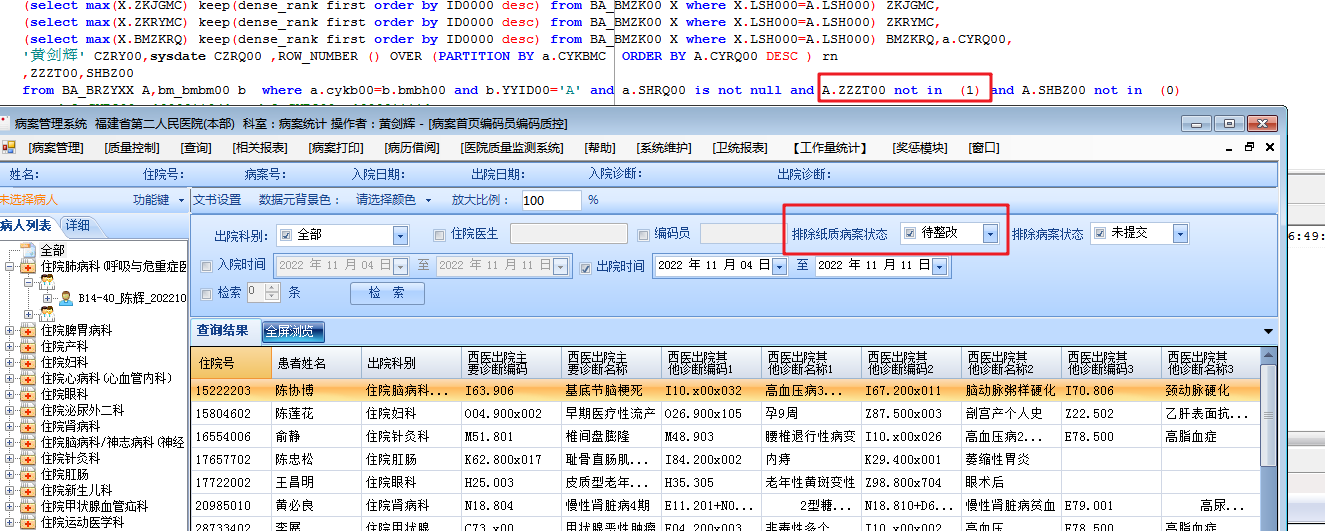Click the medical icon beside 住院新生儿科
The height and width of the screenshot is (531, 1325).
click(x=29, y=490)
